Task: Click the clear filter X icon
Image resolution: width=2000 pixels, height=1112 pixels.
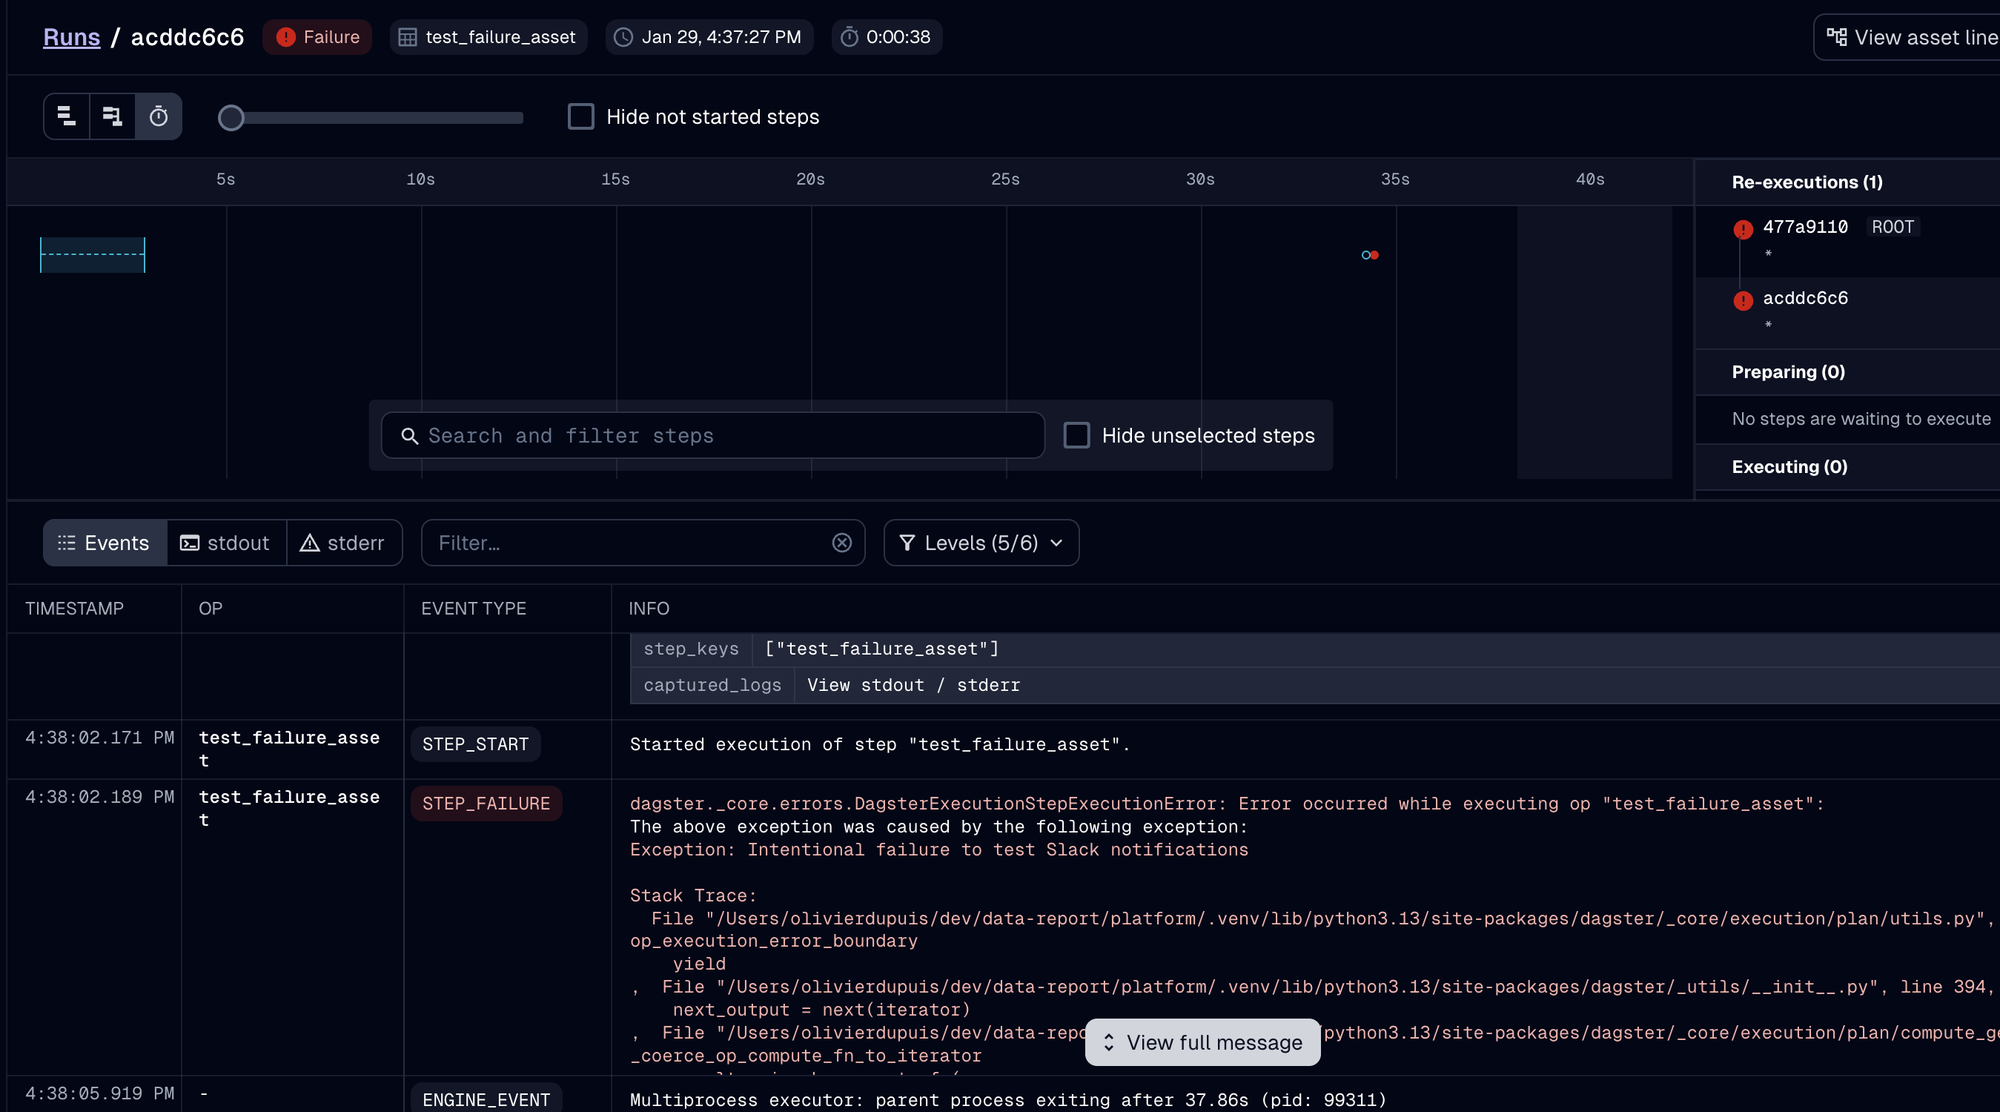Action: (x=842, y=543)
